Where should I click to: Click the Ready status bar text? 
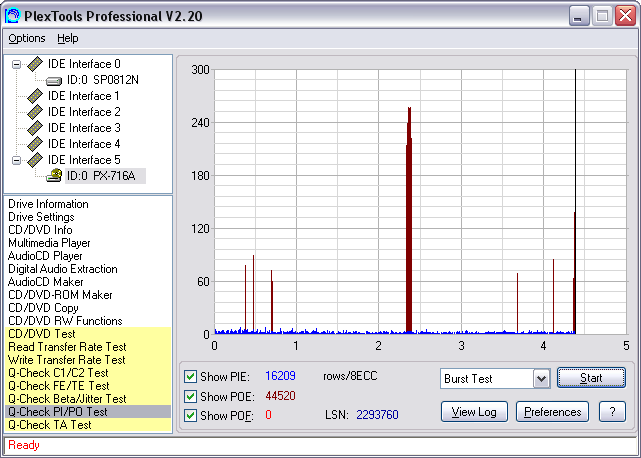[x=24, y=445]
